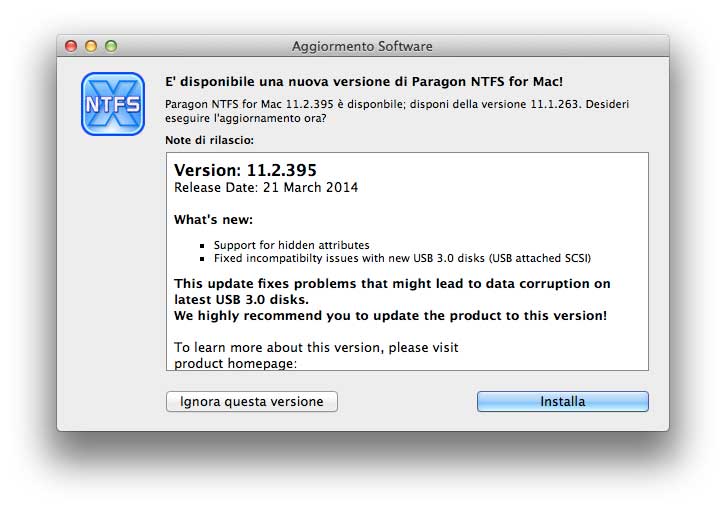Click the Version: 11.2.395 heading
The image size is (726, 510).
point(245,170)
